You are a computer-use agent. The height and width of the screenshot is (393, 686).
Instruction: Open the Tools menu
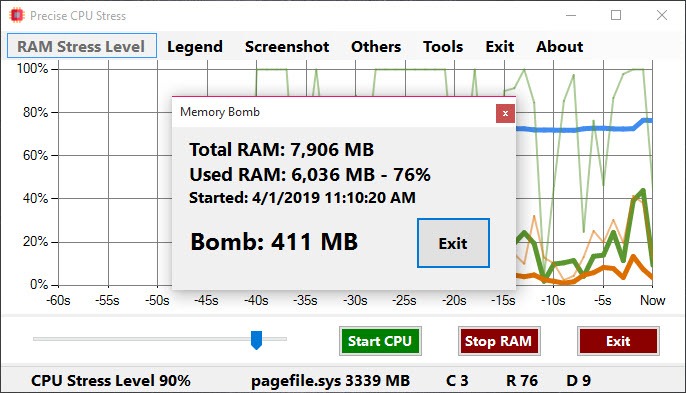coord(443,46)
